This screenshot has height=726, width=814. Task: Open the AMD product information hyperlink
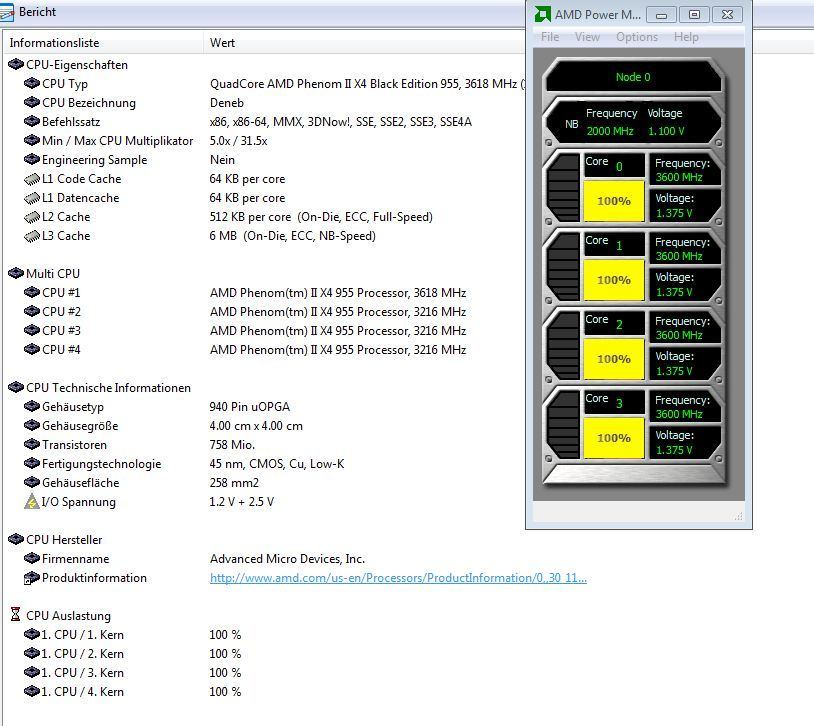pyautogui.click(x=398, y=578)
